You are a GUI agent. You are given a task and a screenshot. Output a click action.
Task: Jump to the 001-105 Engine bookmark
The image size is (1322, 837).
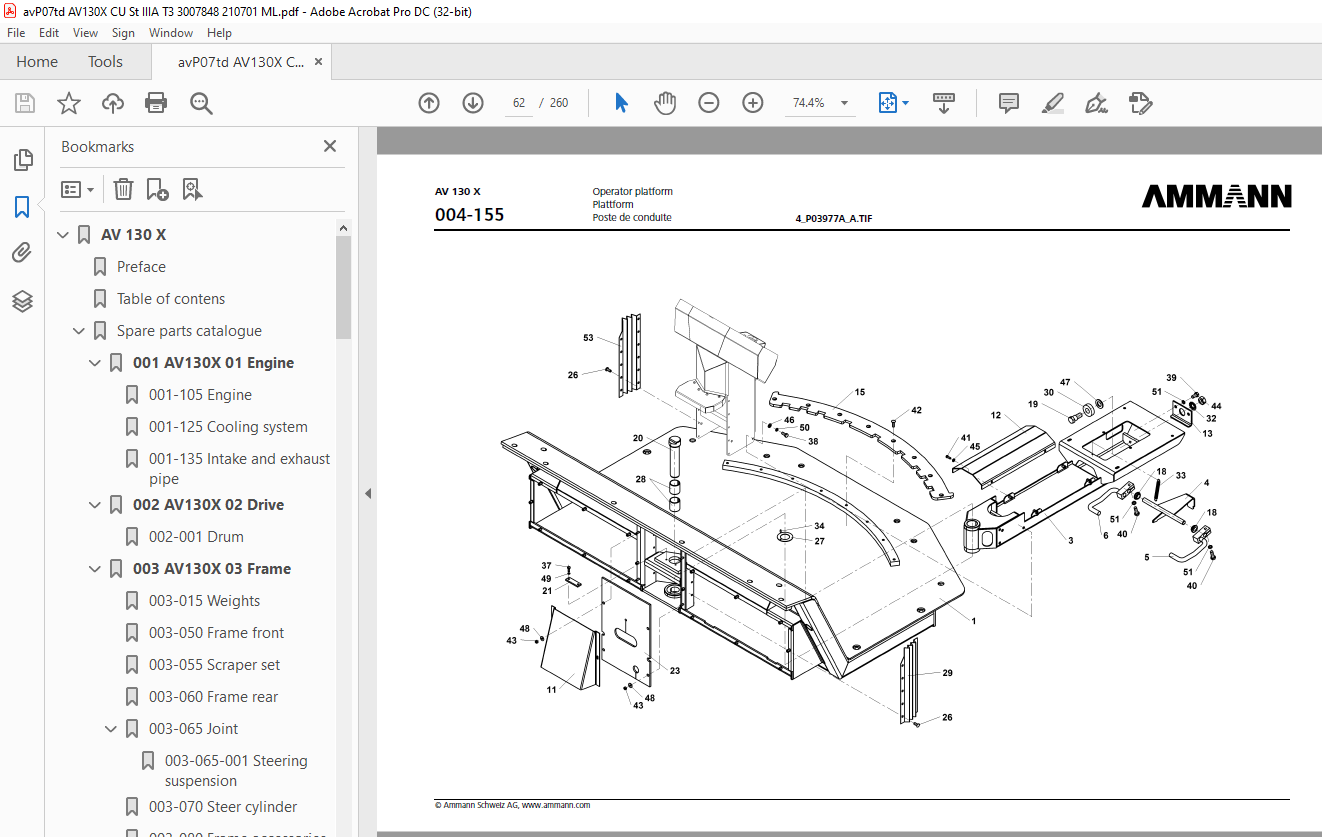tap(200, 395)
